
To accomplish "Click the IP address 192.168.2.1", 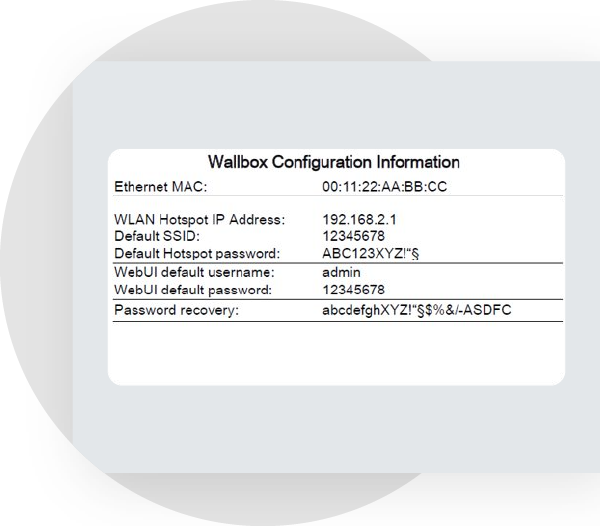I will pos(355,219).
